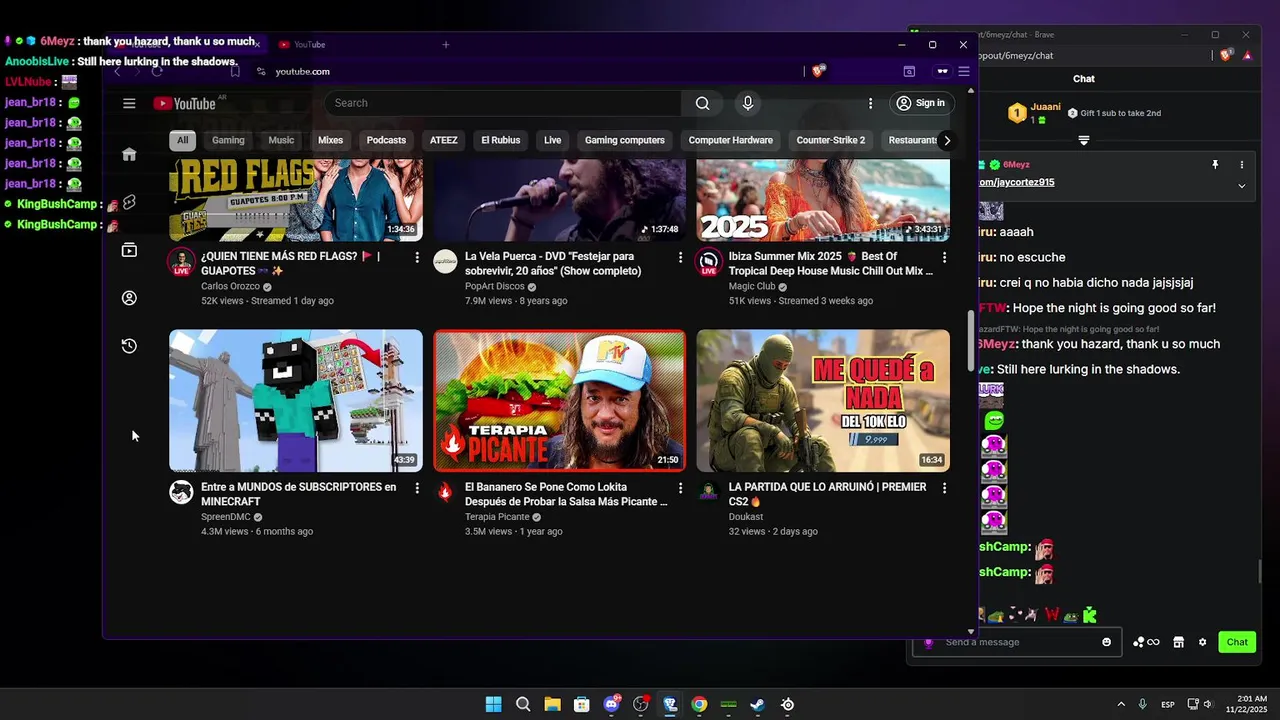Viewport: 1280px width, 720px height.
Task: Visit the Magic Club channel link
Action: click(x=752, y=286)
